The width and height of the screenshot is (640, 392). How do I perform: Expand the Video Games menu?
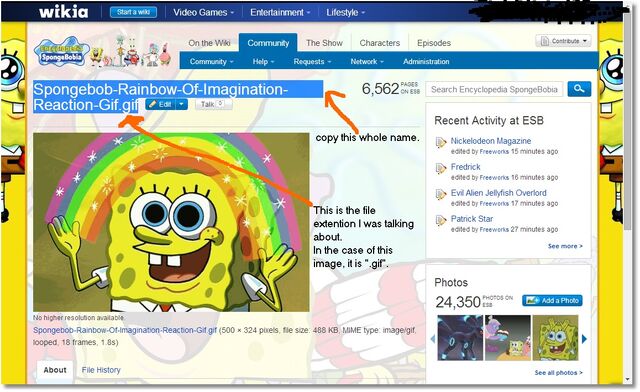[x=203, y=12]
